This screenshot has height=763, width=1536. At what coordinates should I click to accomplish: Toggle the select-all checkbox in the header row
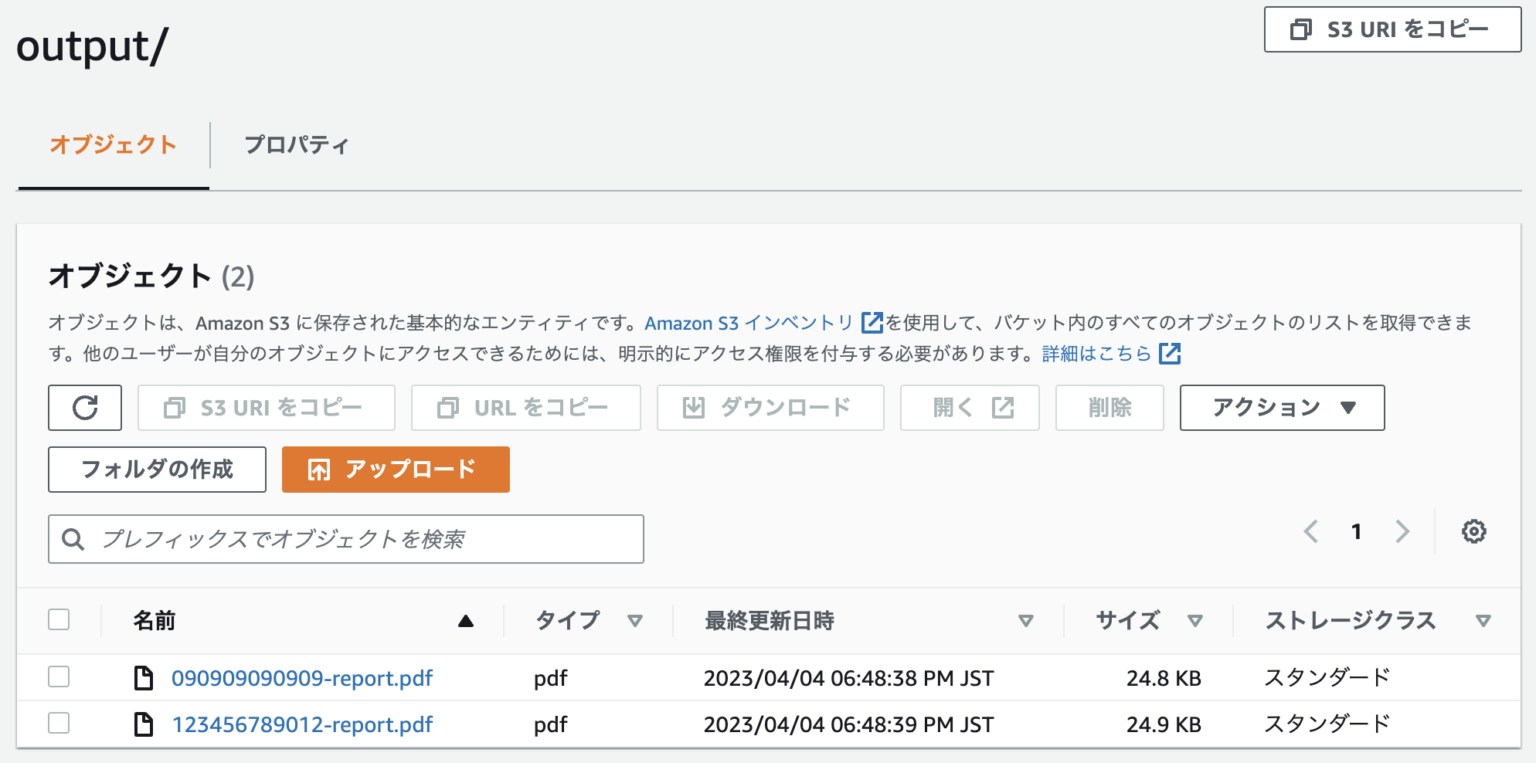(58, 619)
